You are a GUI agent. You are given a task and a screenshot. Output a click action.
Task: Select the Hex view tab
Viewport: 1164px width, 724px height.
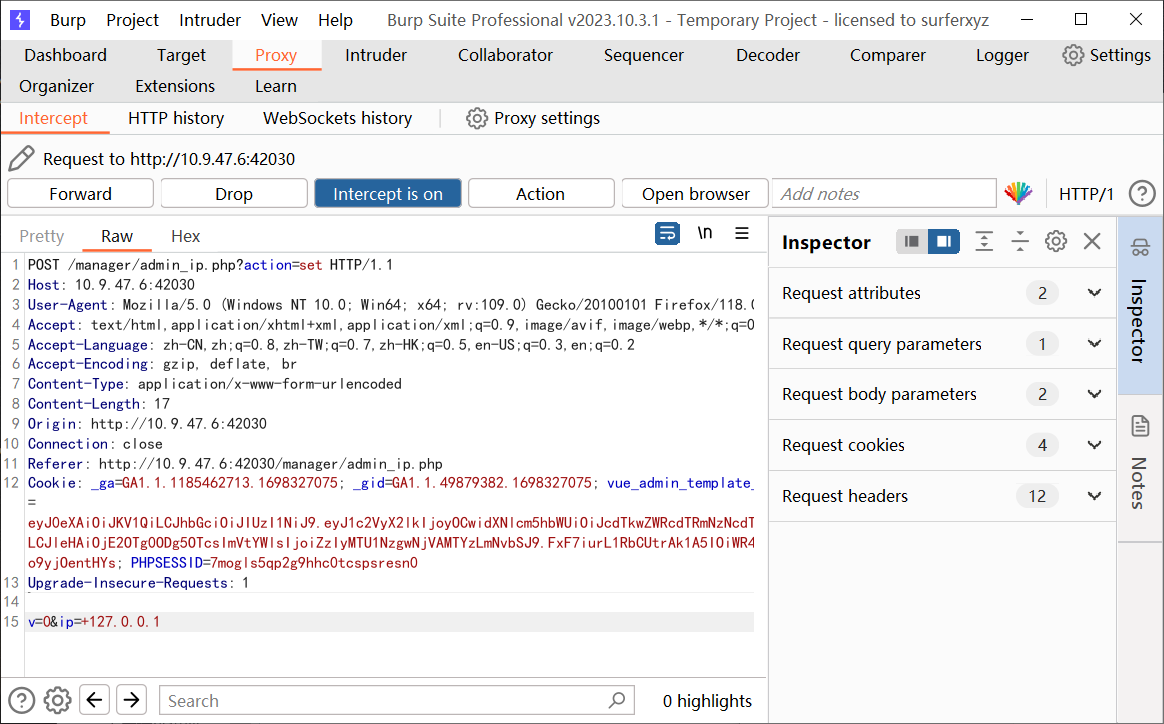click(186, 236)
